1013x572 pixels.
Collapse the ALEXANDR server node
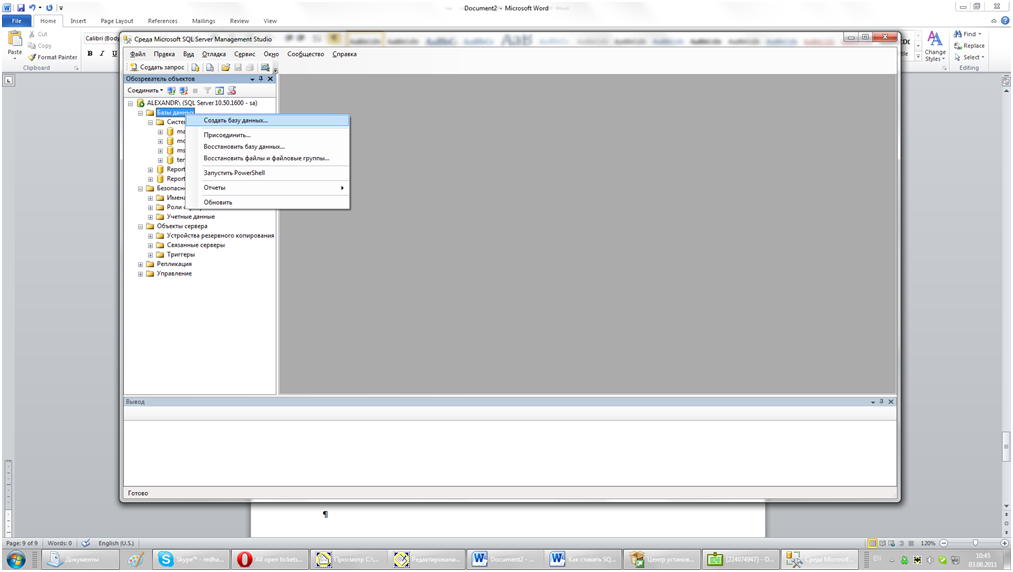(131, 103)
